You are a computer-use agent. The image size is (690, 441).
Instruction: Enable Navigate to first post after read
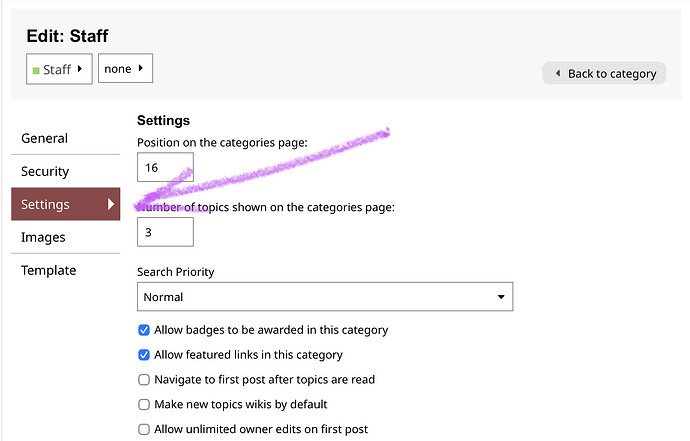pyautogui.click(x=144, y=379)
